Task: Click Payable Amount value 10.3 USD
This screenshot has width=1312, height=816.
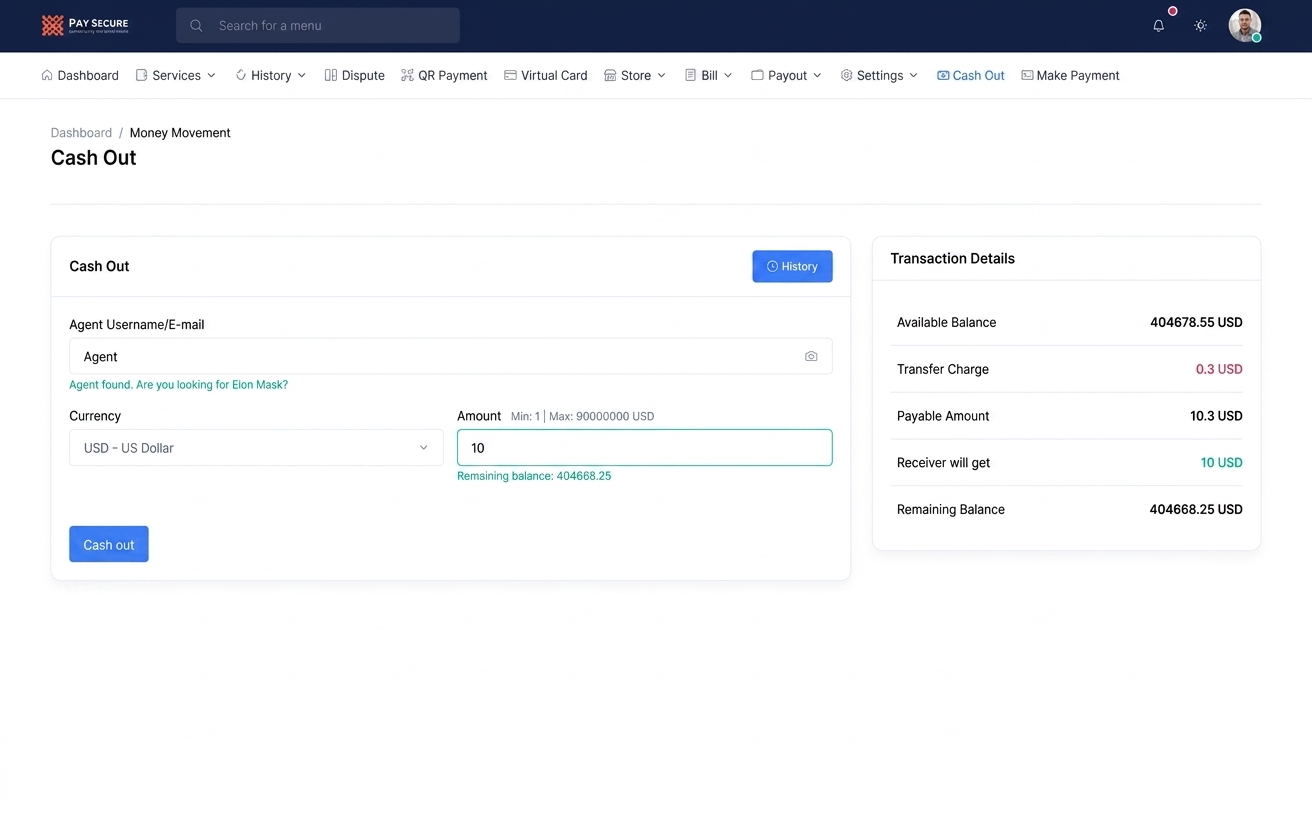Action: coord(1216,416)
